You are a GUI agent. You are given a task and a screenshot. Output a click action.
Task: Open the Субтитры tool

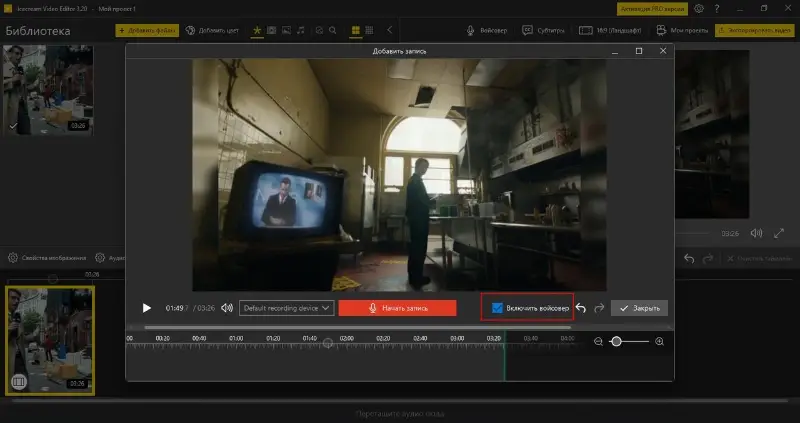click(x=543, y=31)
